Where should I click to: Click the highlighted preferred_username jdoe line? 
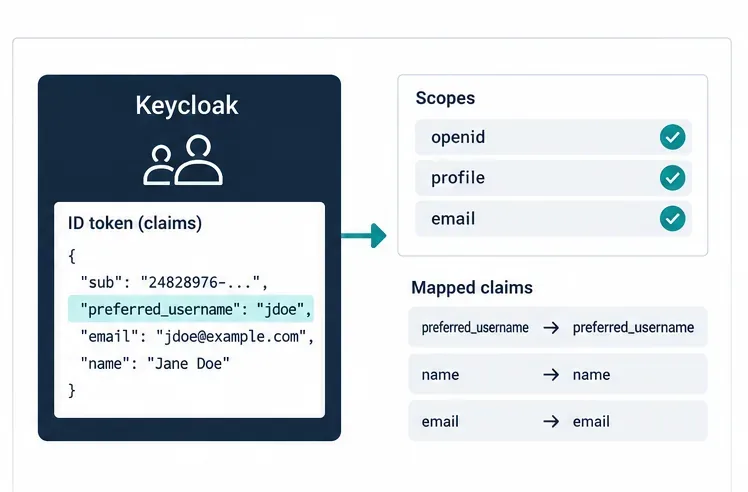tap(191, 309)
